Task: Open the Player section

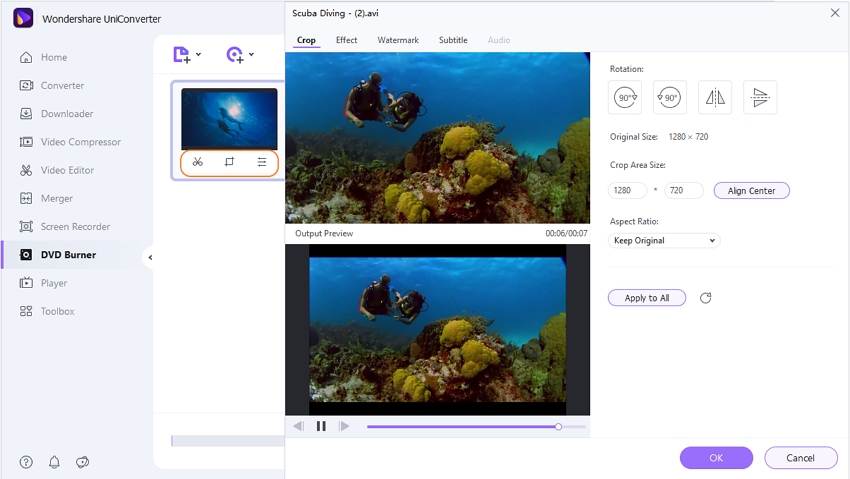Action: pyautogui.click(x=43, y=283)
